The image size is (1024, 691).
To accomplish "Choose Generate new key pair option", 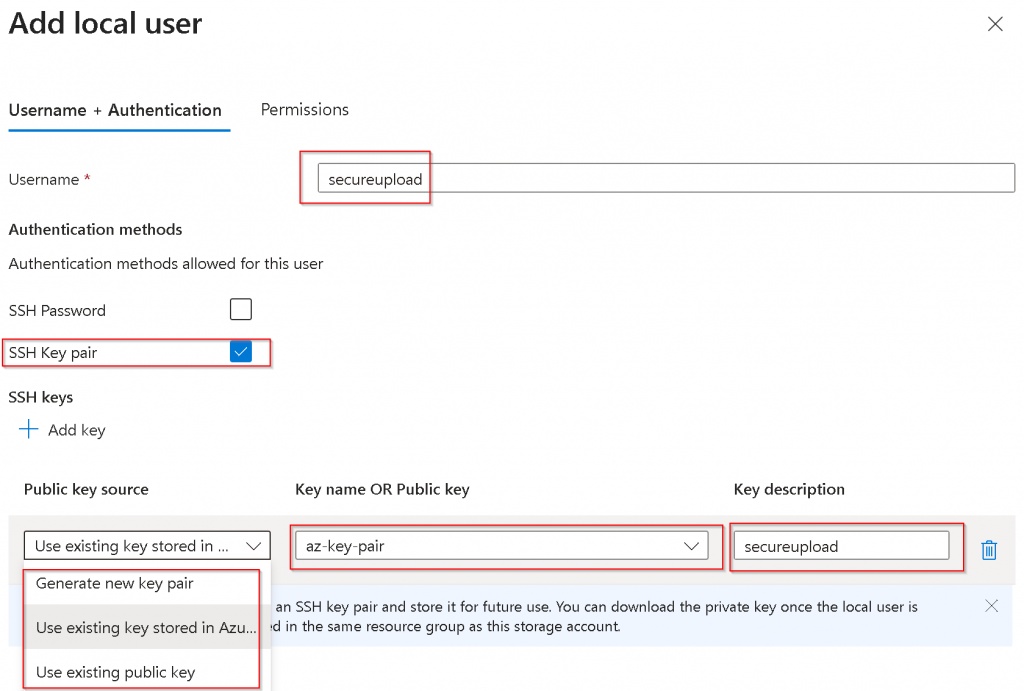I will [x=115, y=583].
